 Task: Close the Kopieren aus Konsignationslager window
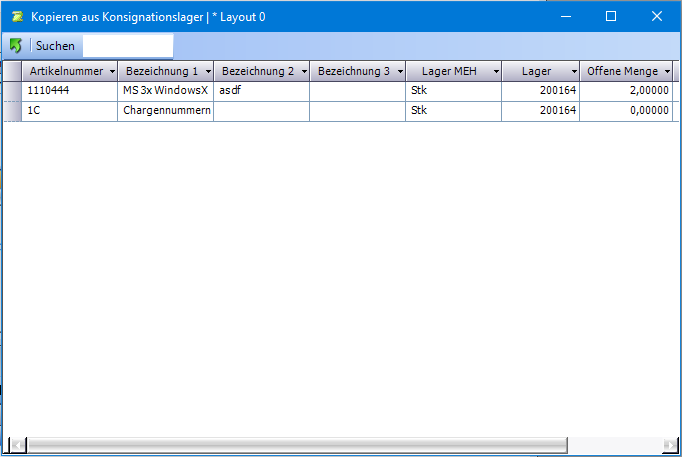point(657,16)
